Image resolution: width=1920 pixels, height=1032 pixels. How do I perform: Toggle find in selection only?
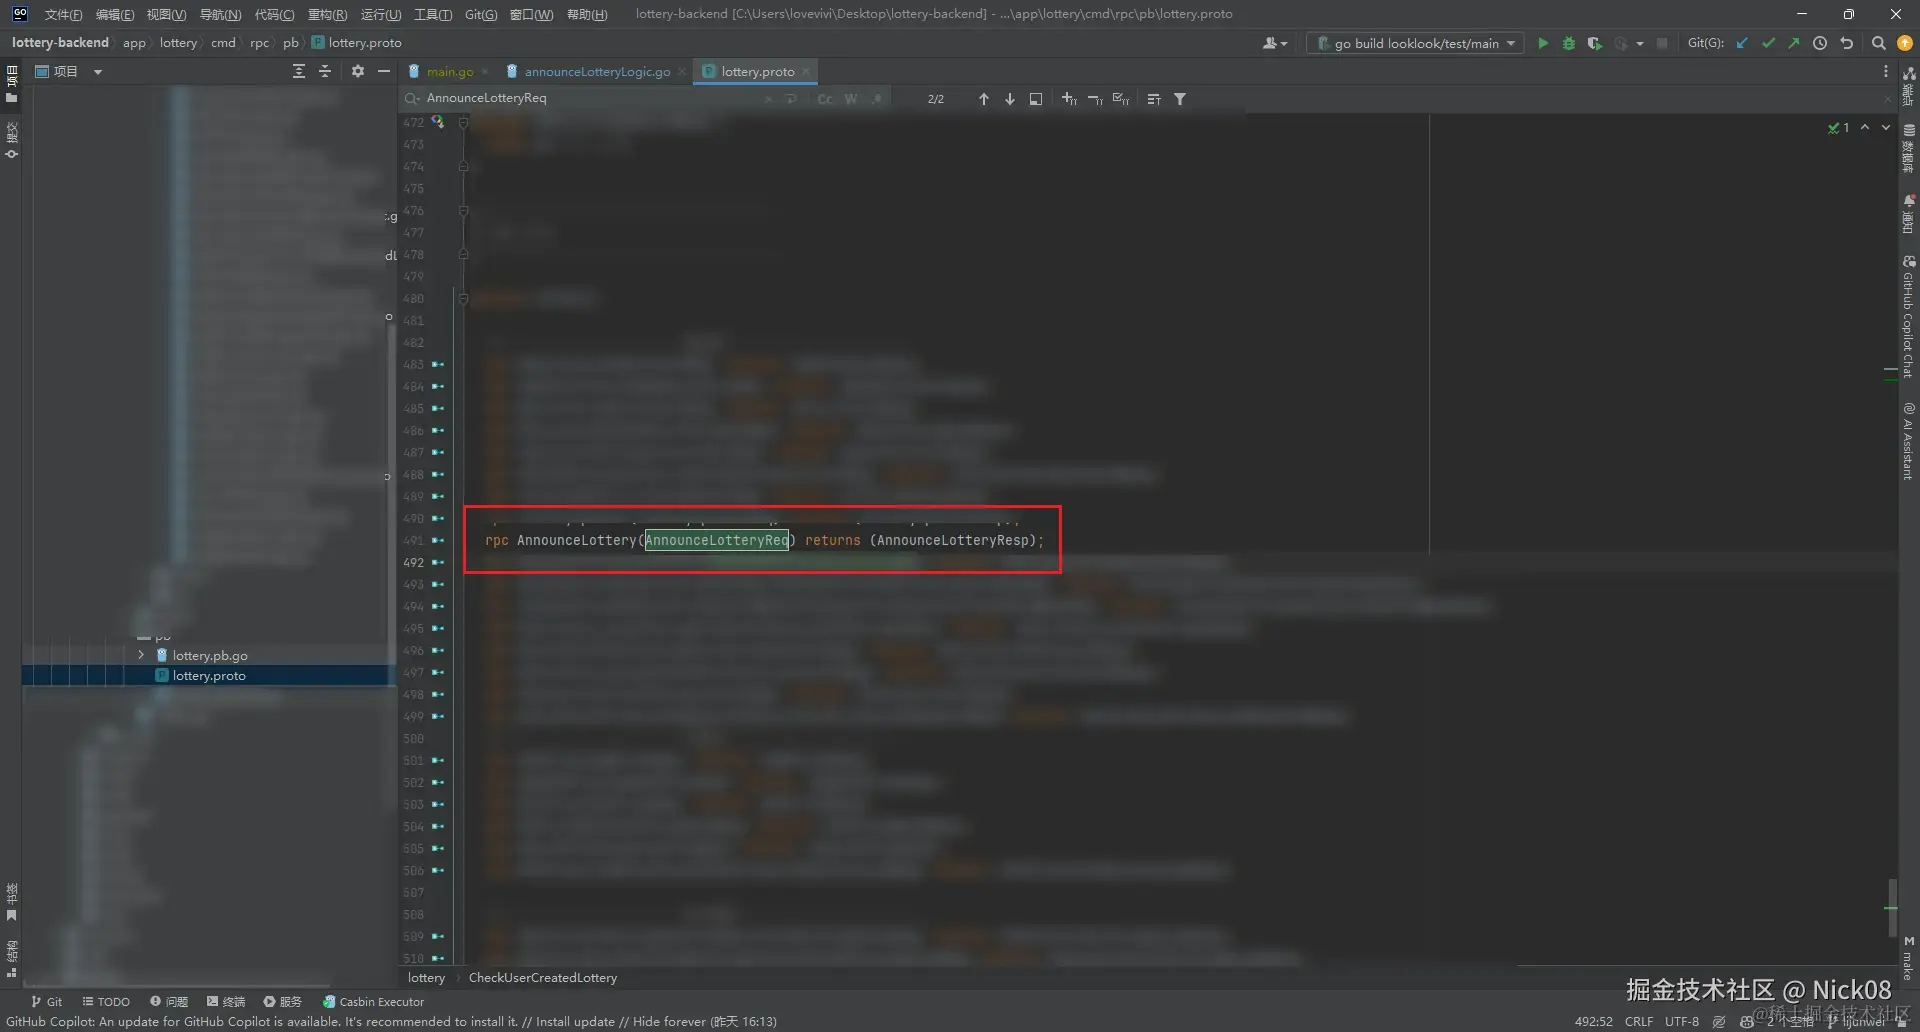(x=1036, y=99)
